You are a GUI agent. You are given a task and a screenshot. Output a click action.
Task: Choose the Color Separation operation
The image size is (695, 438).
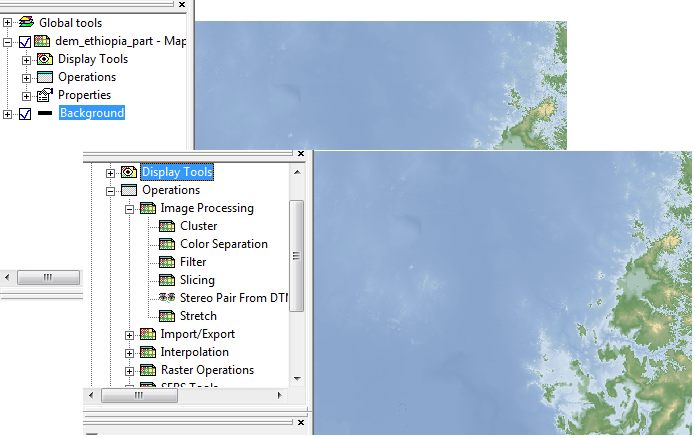(224, 244)
